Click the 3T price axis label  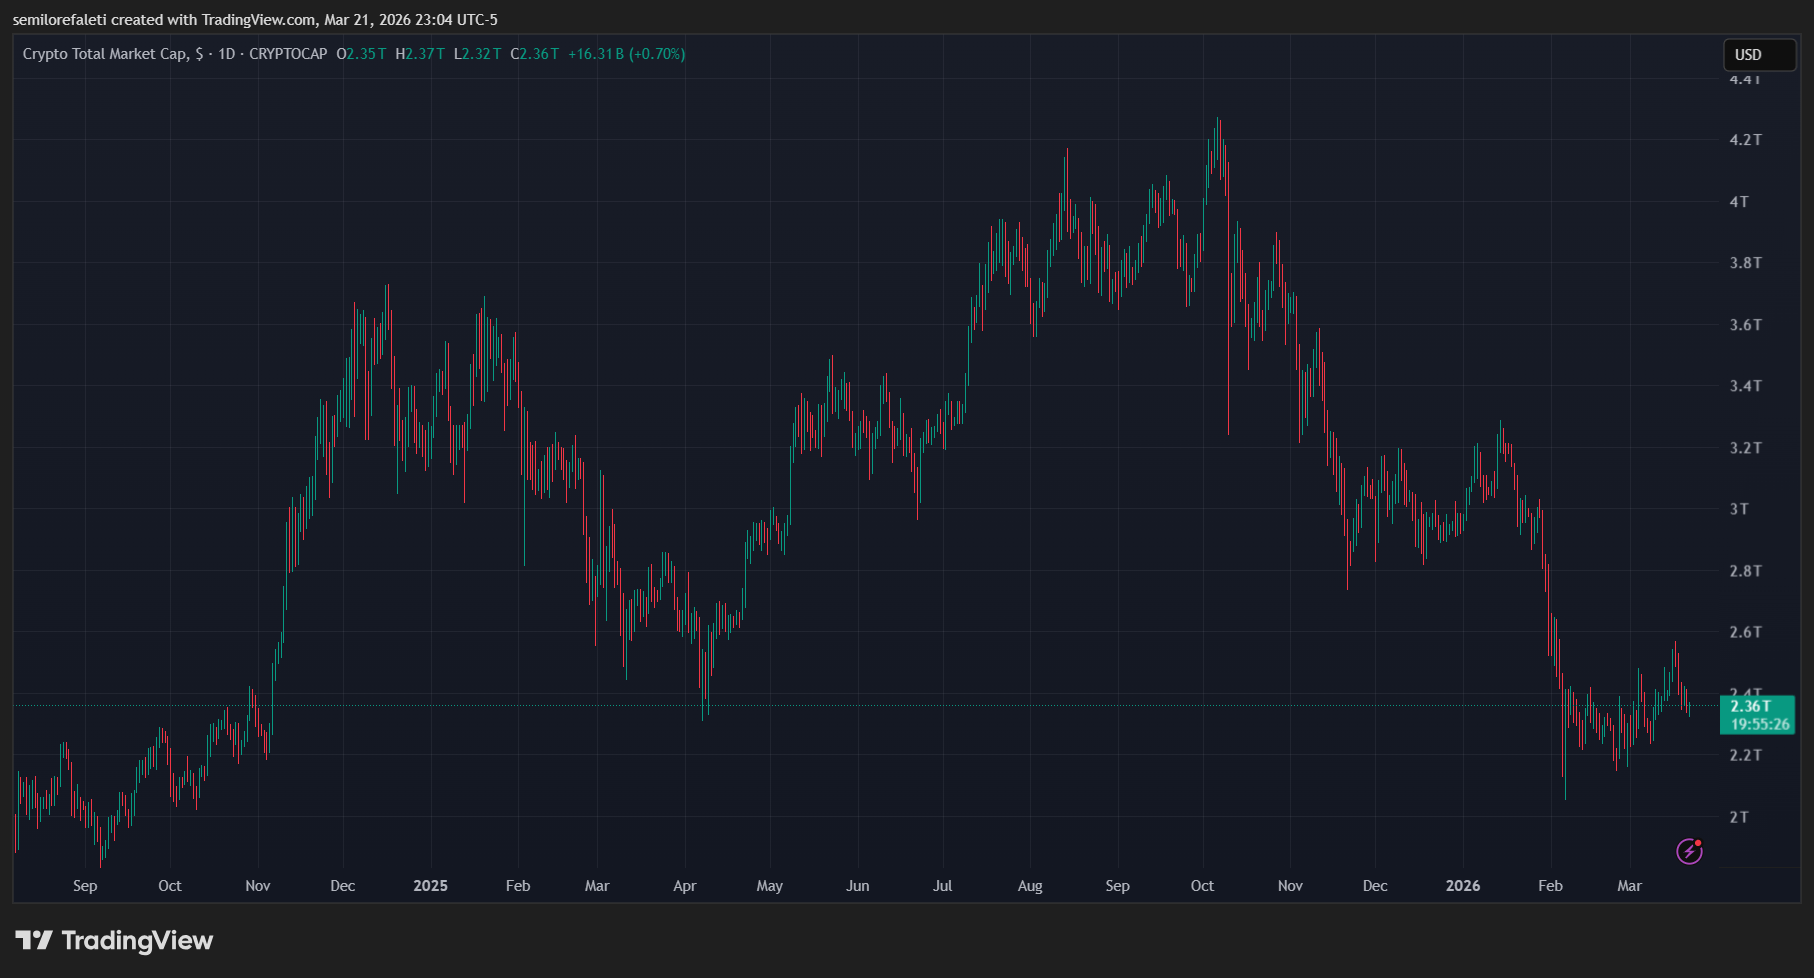(1740, 509)
